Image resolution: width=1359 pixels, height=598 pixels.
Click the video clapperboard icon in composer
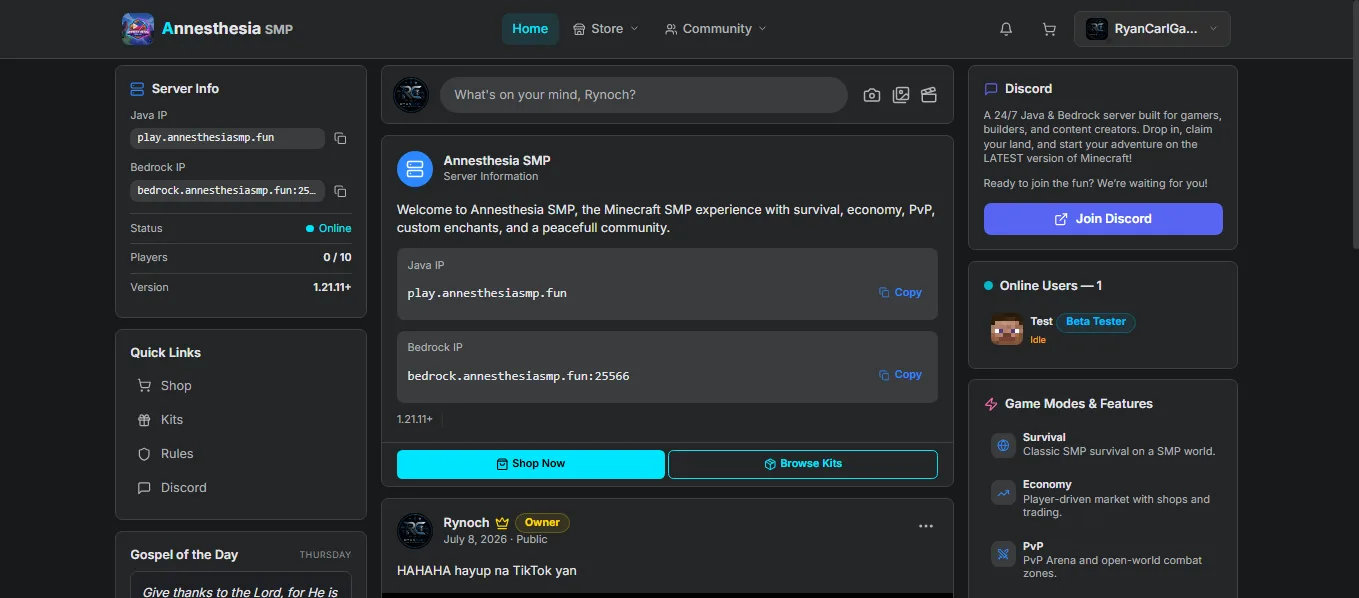click(x=929, y=95)
